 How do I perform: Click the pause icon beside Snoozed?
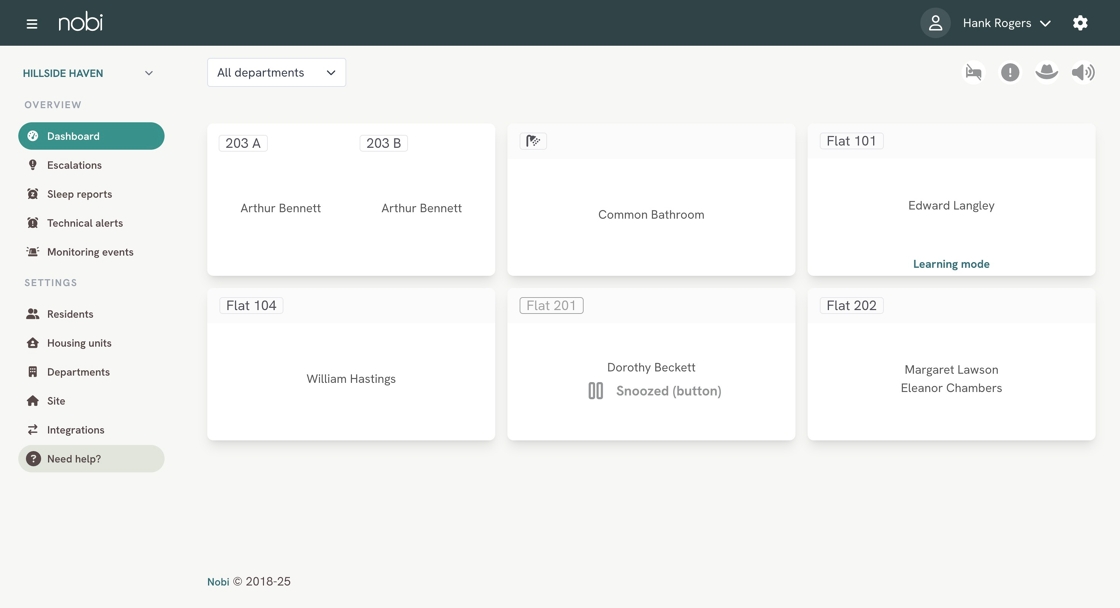click(x=596, y=391)
